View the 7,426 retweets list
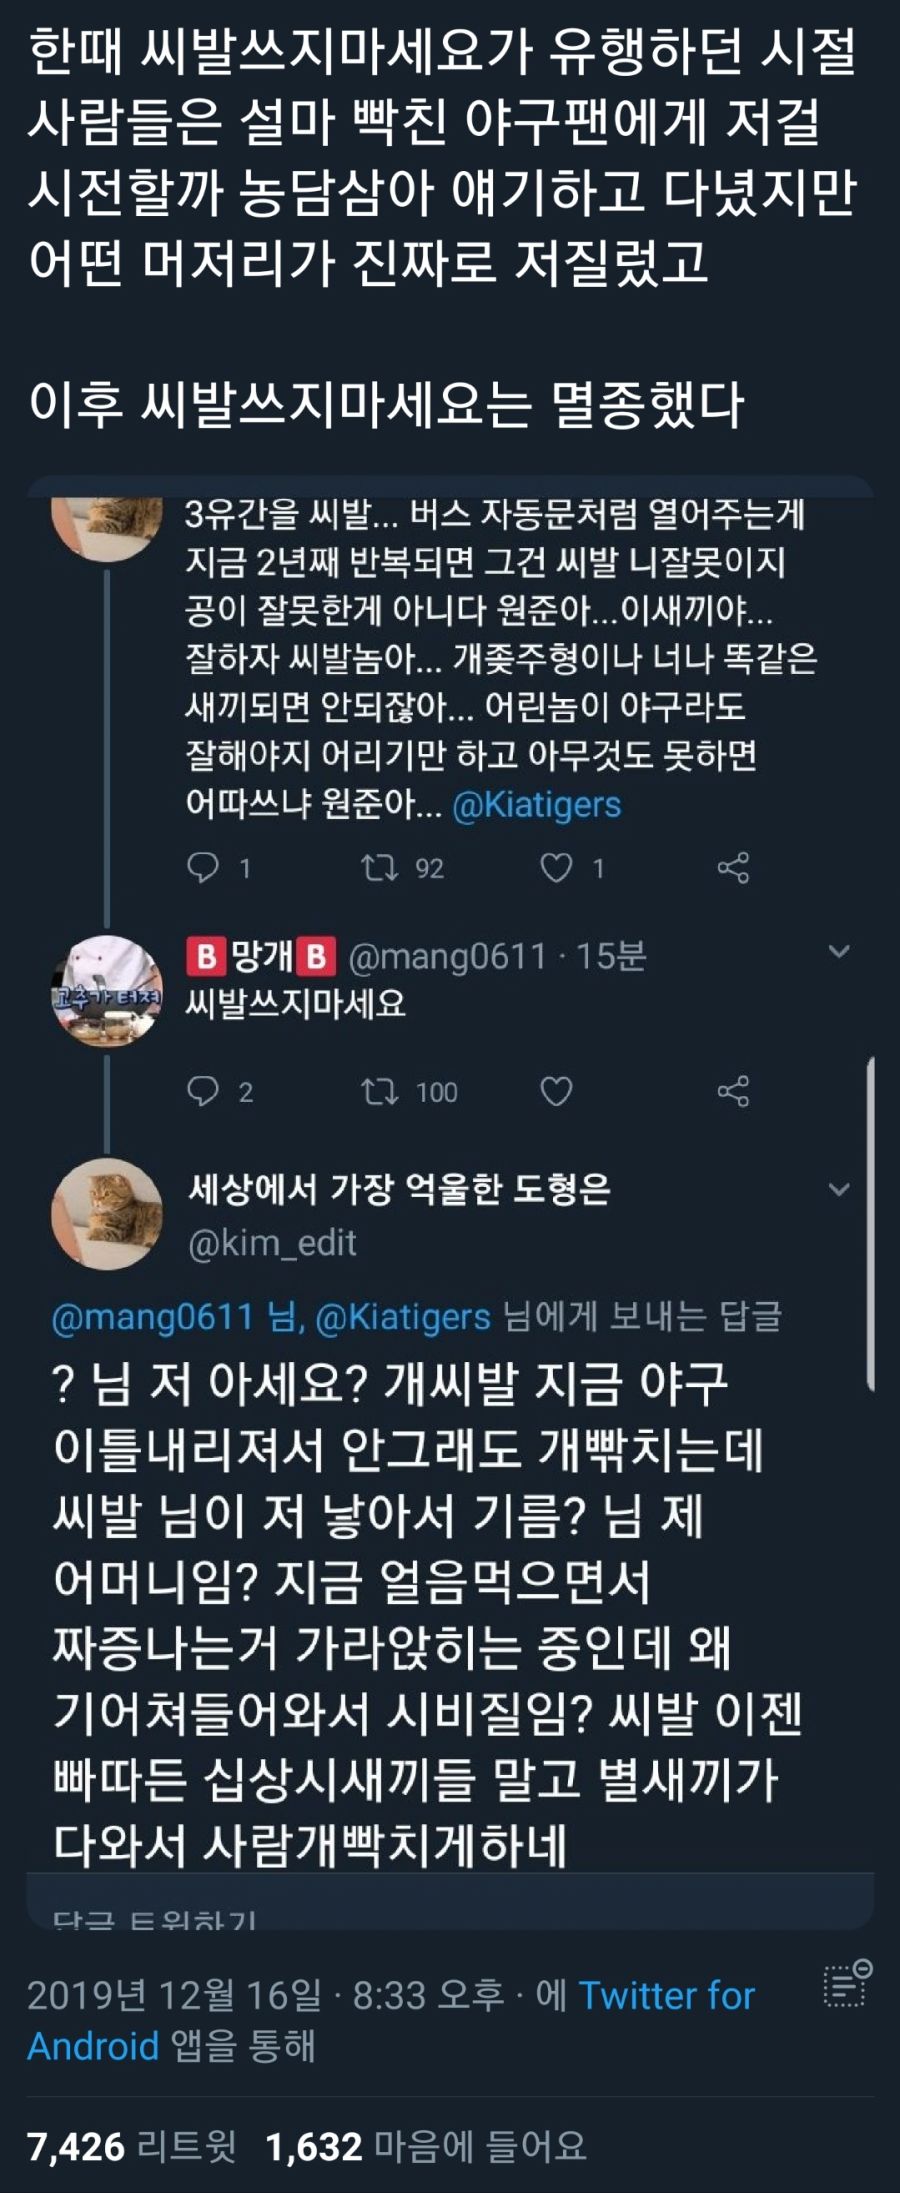 [x=132, y=2146]
